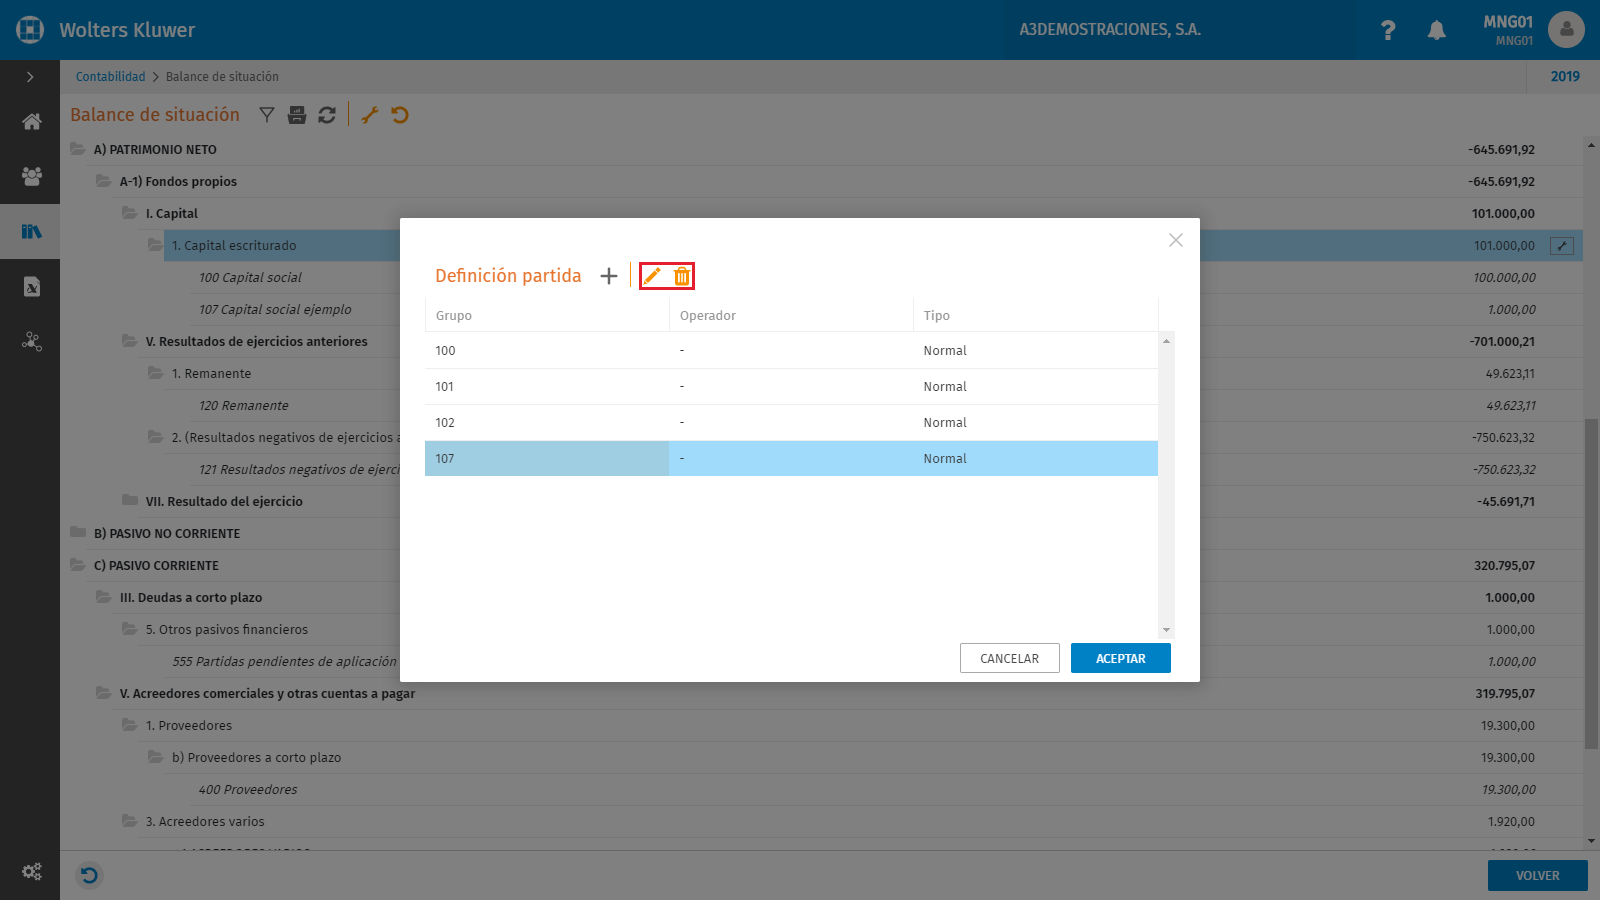Image resolution: width=1600 pixels, height=900 pixels.
Task: Go to home icon in sidebar
Action: tap(31, 122)
